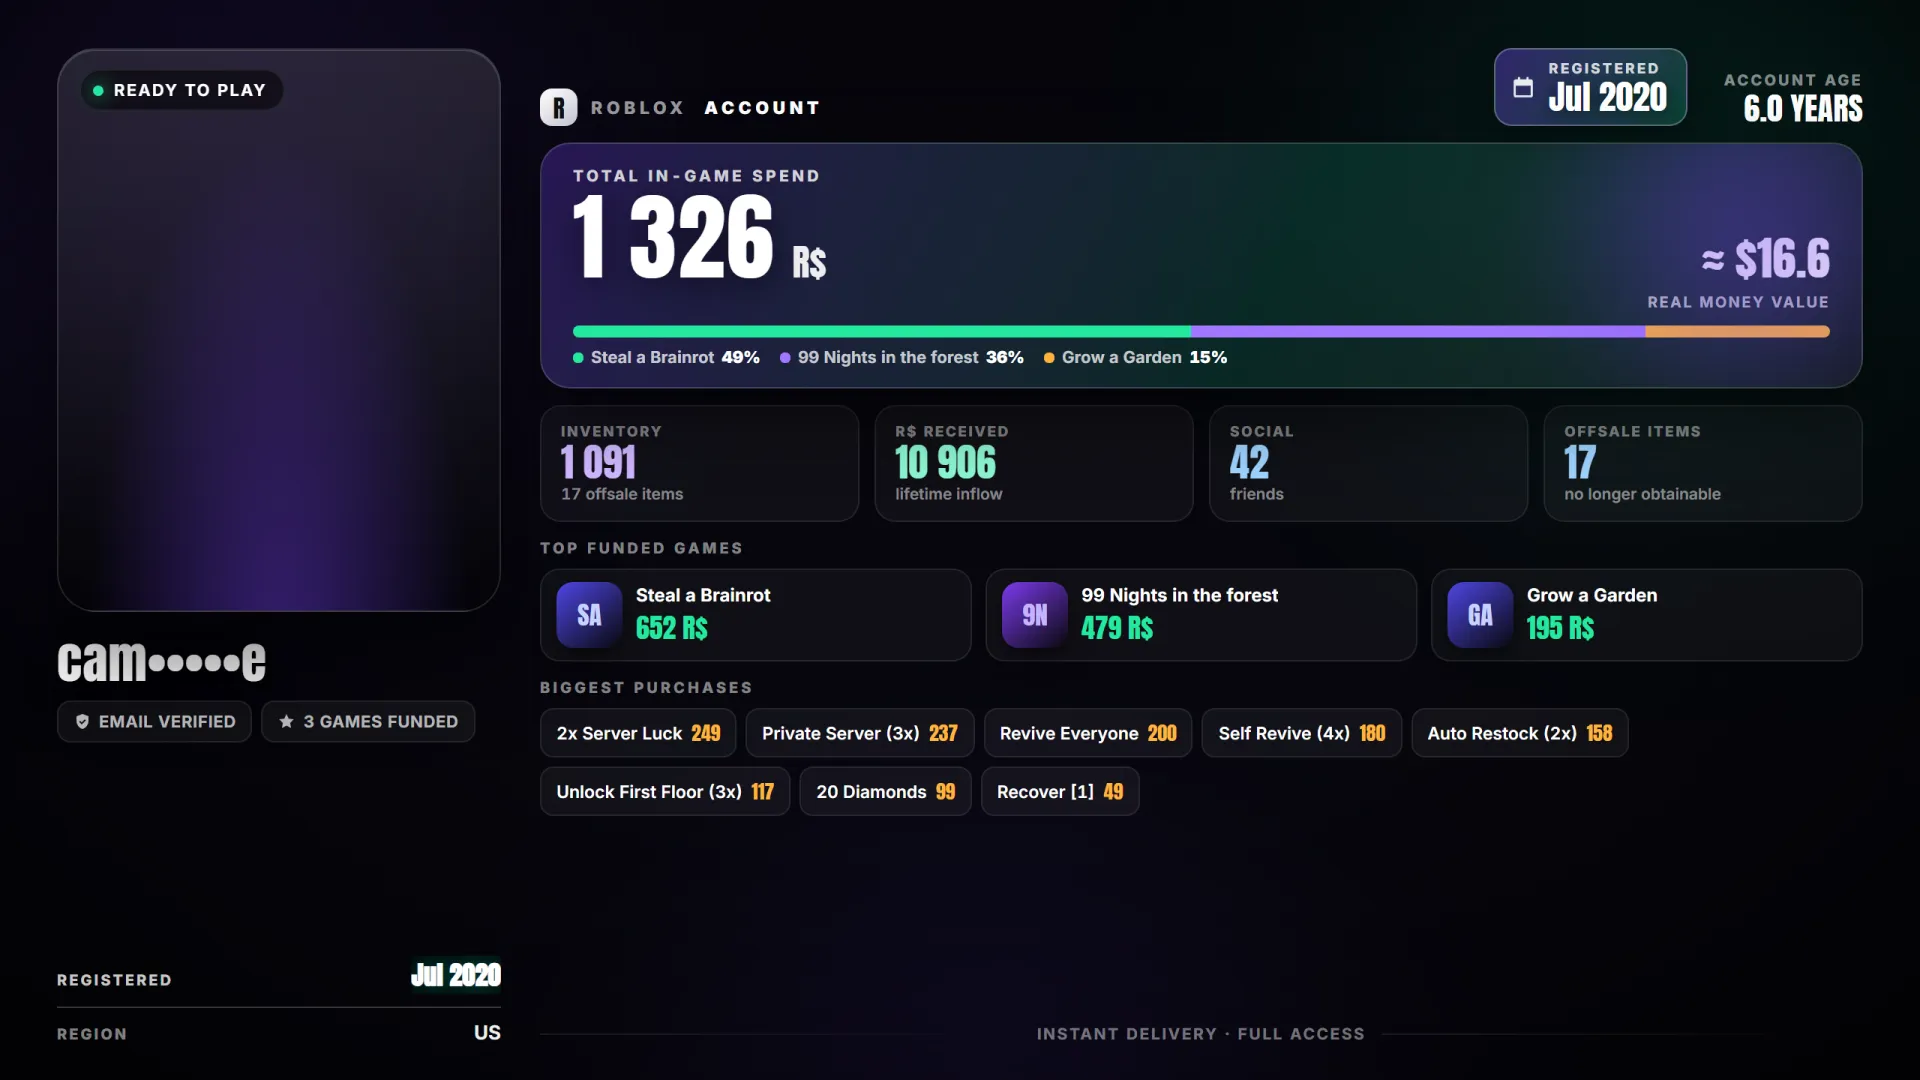
Task: Click the Grow a Garden game title
Action: [x=1592, y=595]
